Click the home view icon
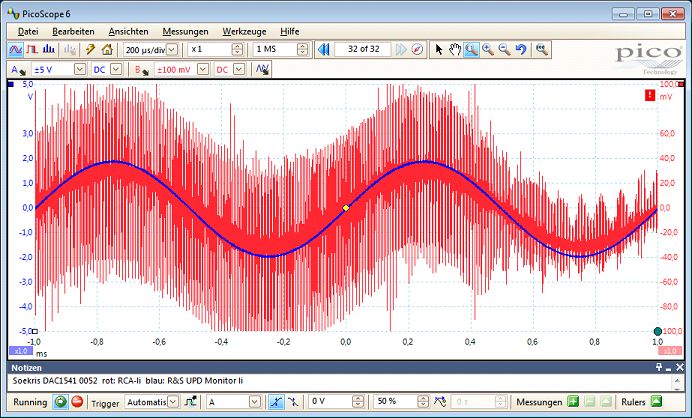This screenshot has height=418, width=692. [107, 49]
